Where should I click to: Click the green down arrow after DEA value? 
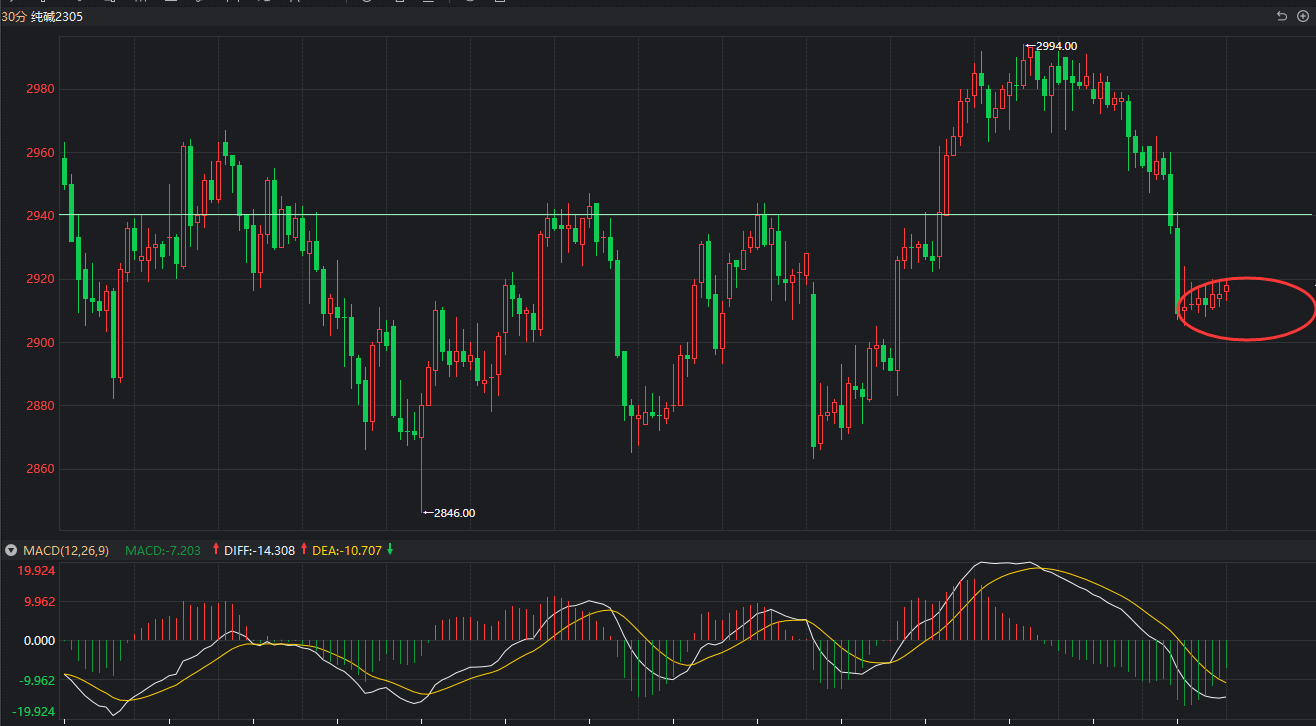(x=390, y=549)
